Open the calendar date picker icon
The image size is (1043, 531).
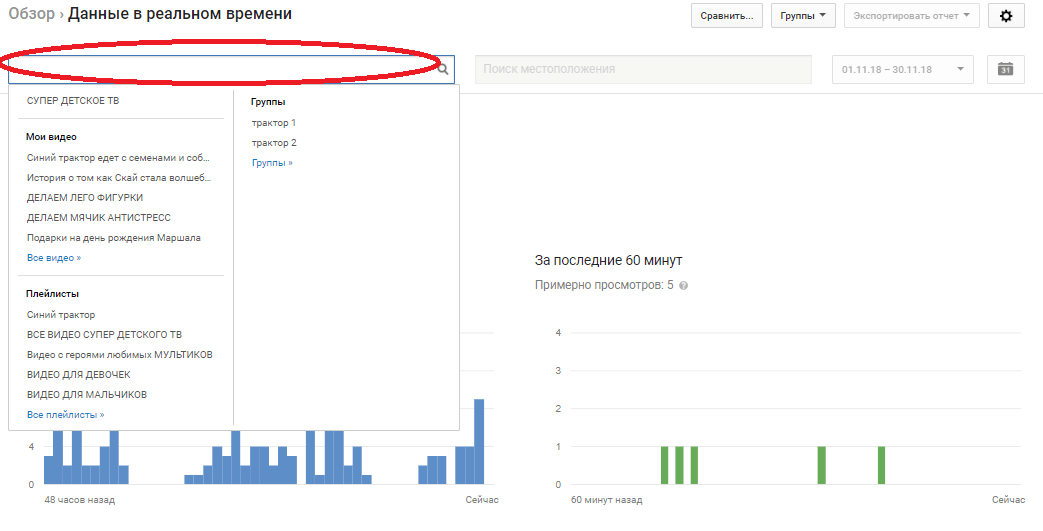click(x=1005, y=69)
